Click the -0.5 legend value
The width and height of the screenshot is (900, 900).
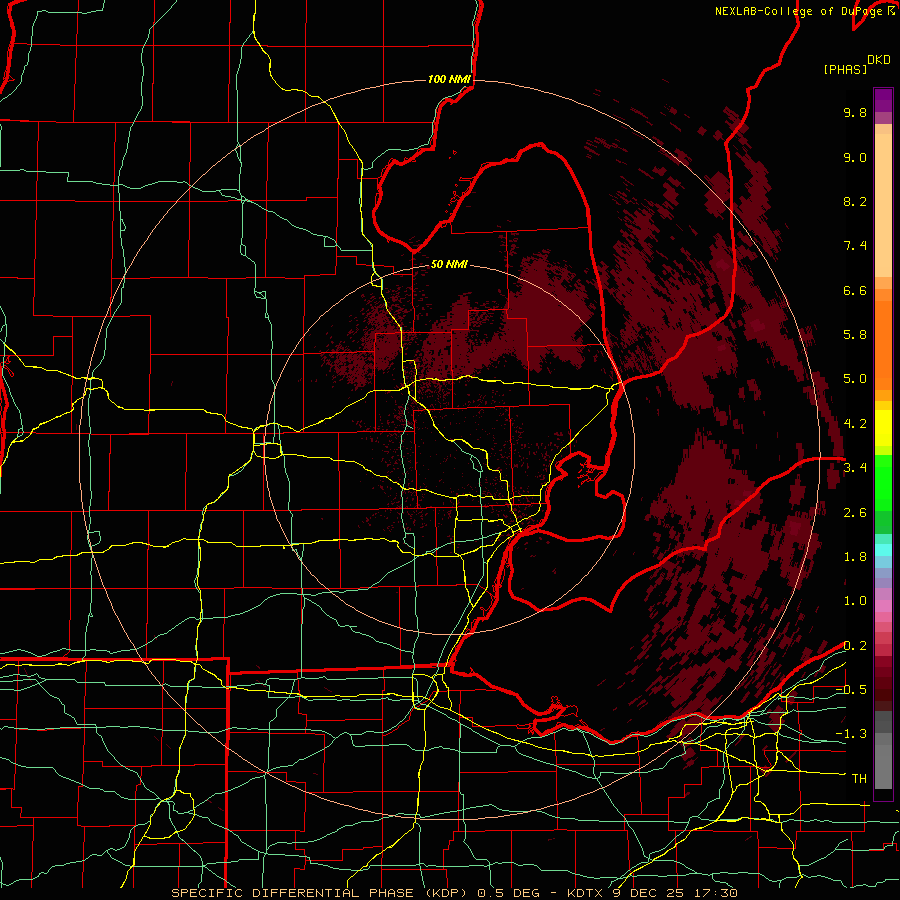(x=851, y=690)
